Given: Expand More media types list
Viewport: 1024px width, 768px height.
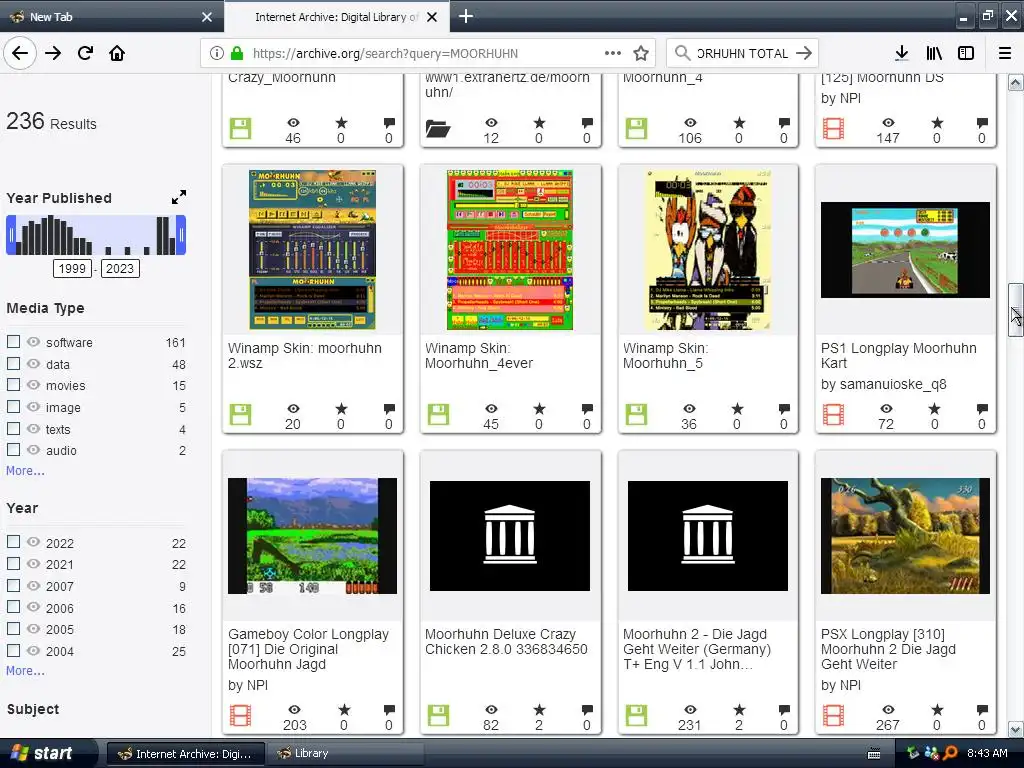Looking at the screenshot, I should coord(25,471).
